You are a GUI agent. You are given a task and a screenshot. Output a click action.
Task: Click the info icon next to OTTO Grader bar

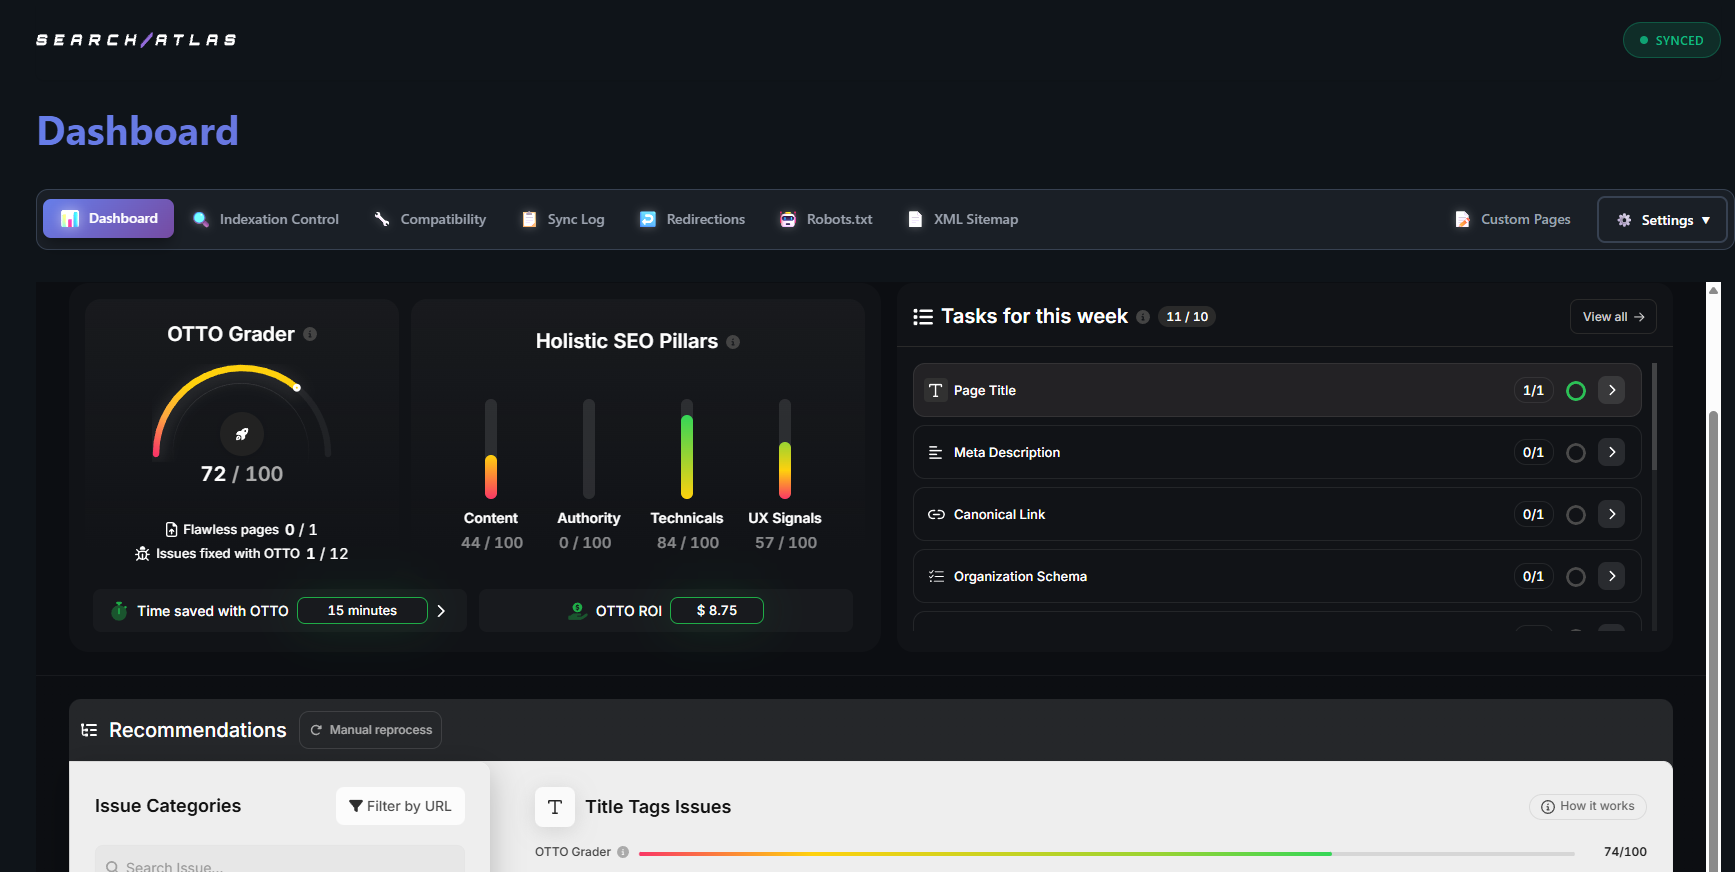[623, 852]
